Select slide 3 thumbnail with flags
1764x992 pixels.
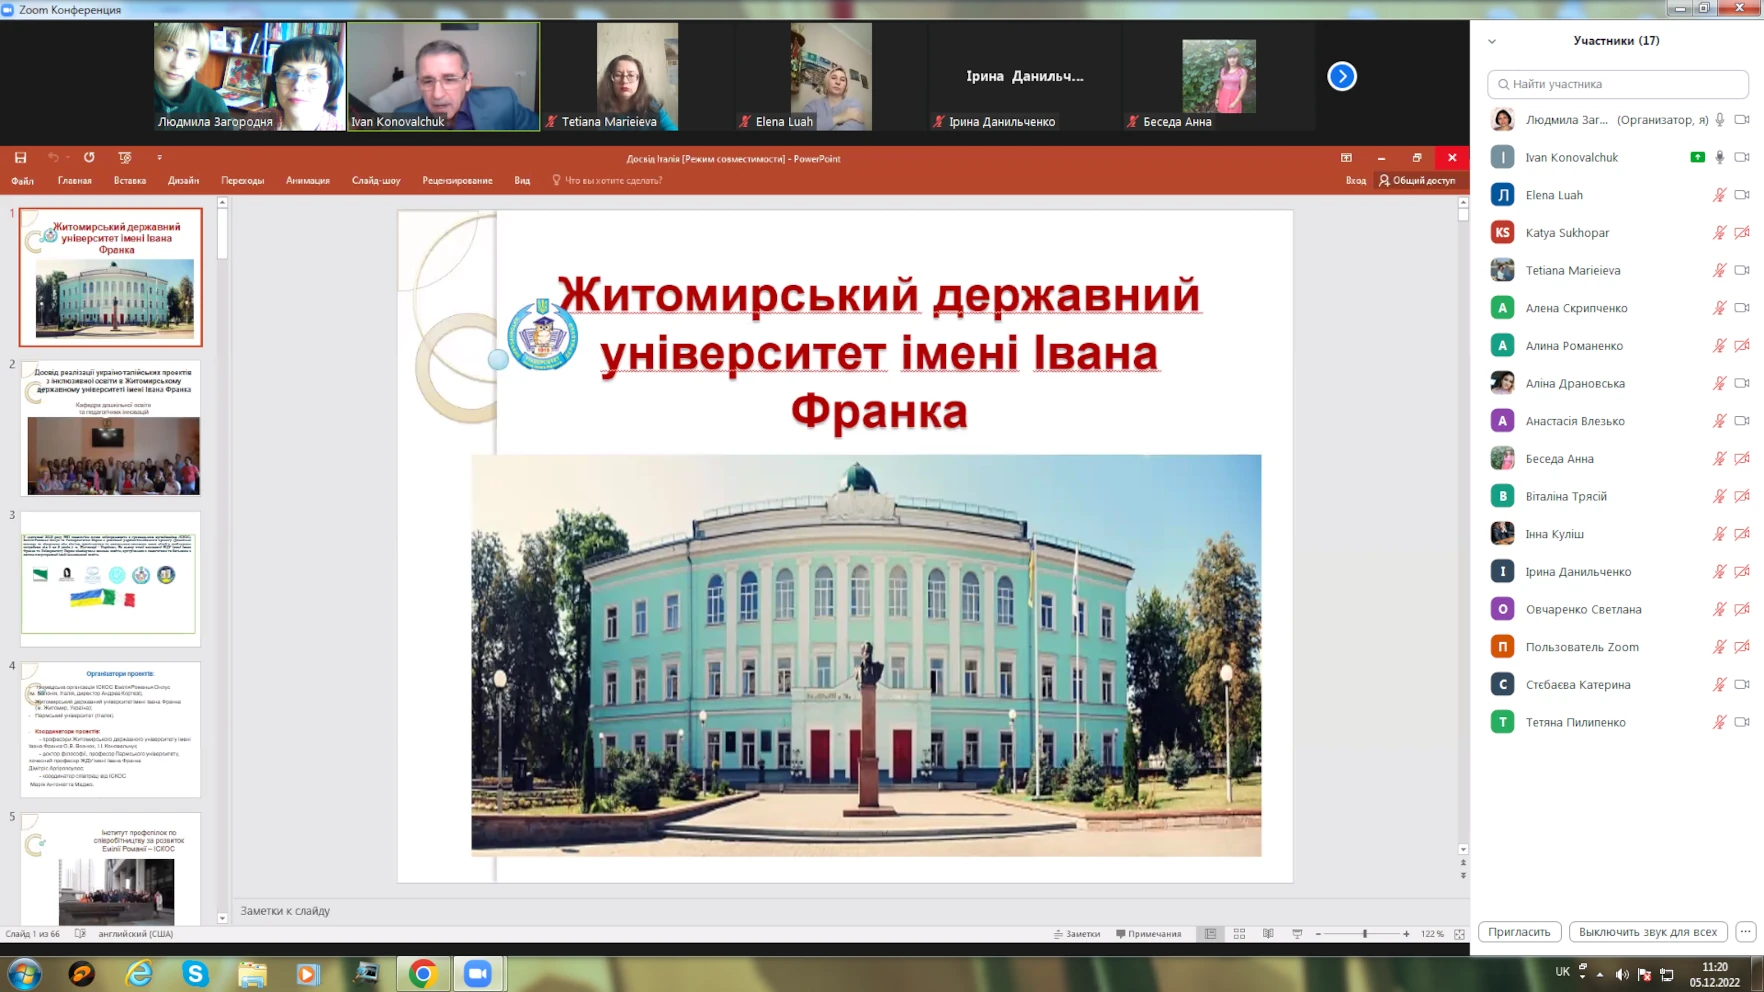coord(111,579)
